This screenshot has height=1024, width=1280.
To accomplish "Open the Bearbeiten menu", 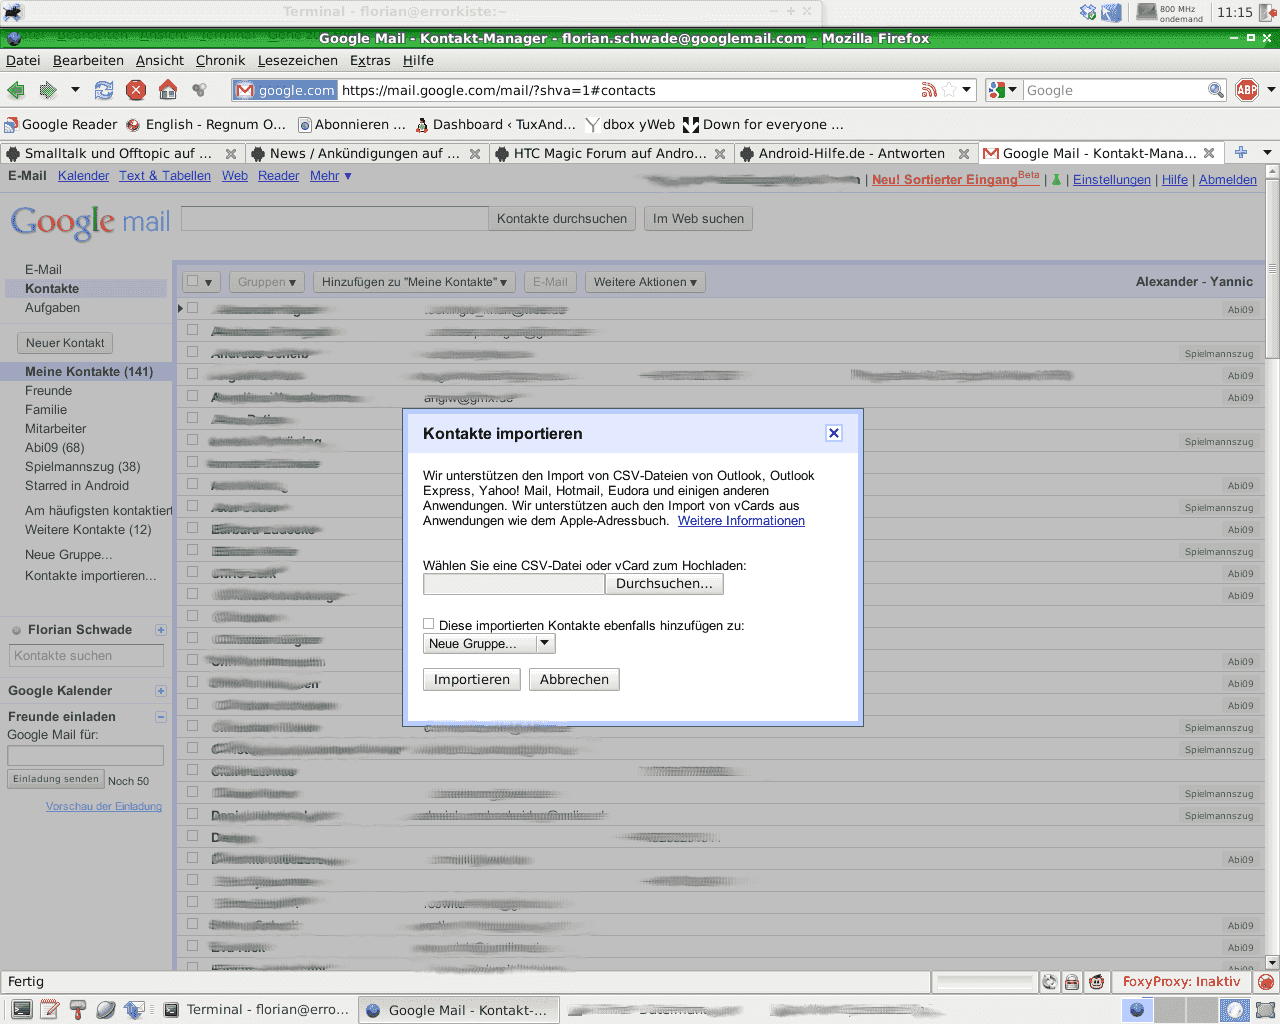I will [88, 60].
